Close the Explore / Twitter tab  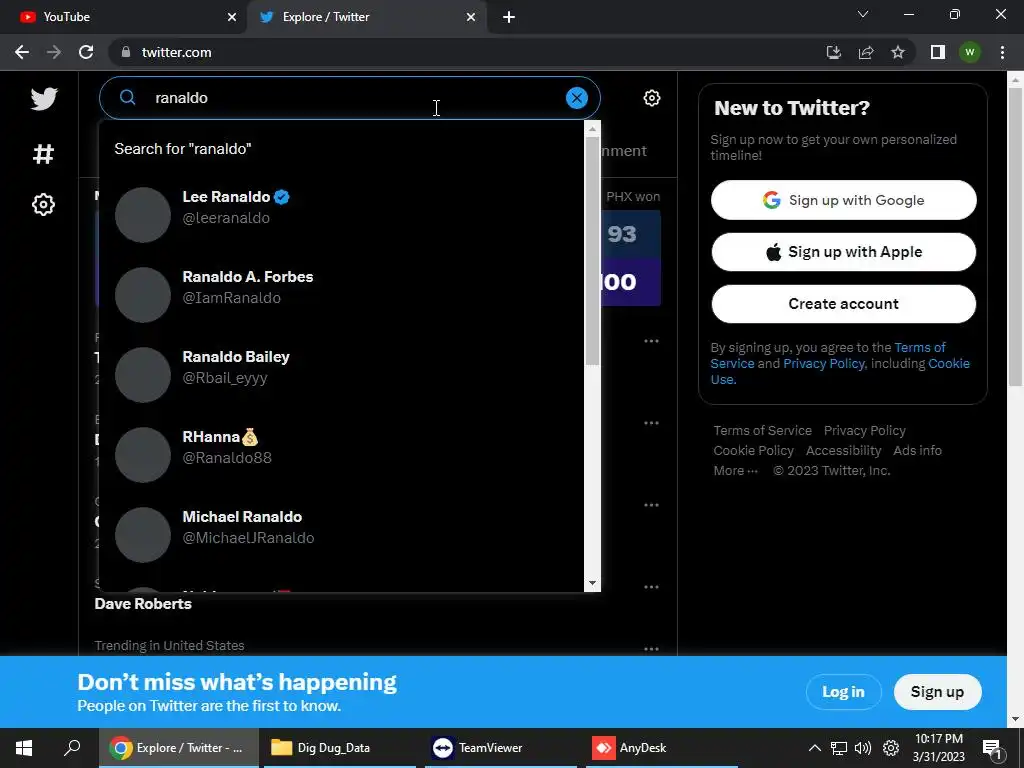(x=471, y=17)
